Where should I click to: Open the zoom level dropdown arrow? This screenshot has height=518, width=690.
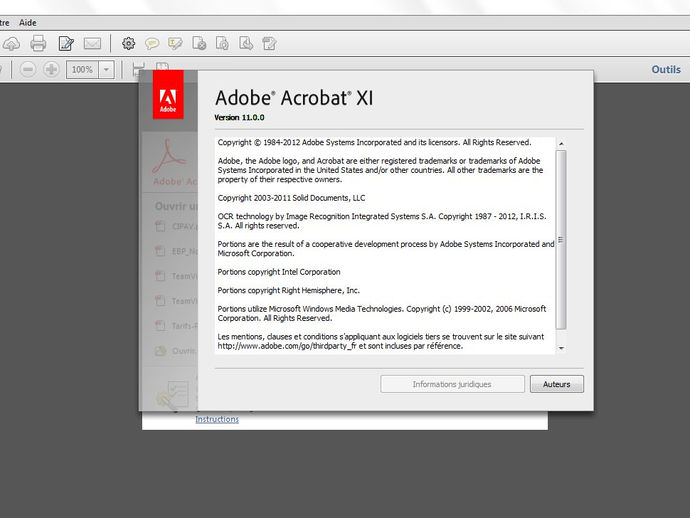click(x=106, y=70)
